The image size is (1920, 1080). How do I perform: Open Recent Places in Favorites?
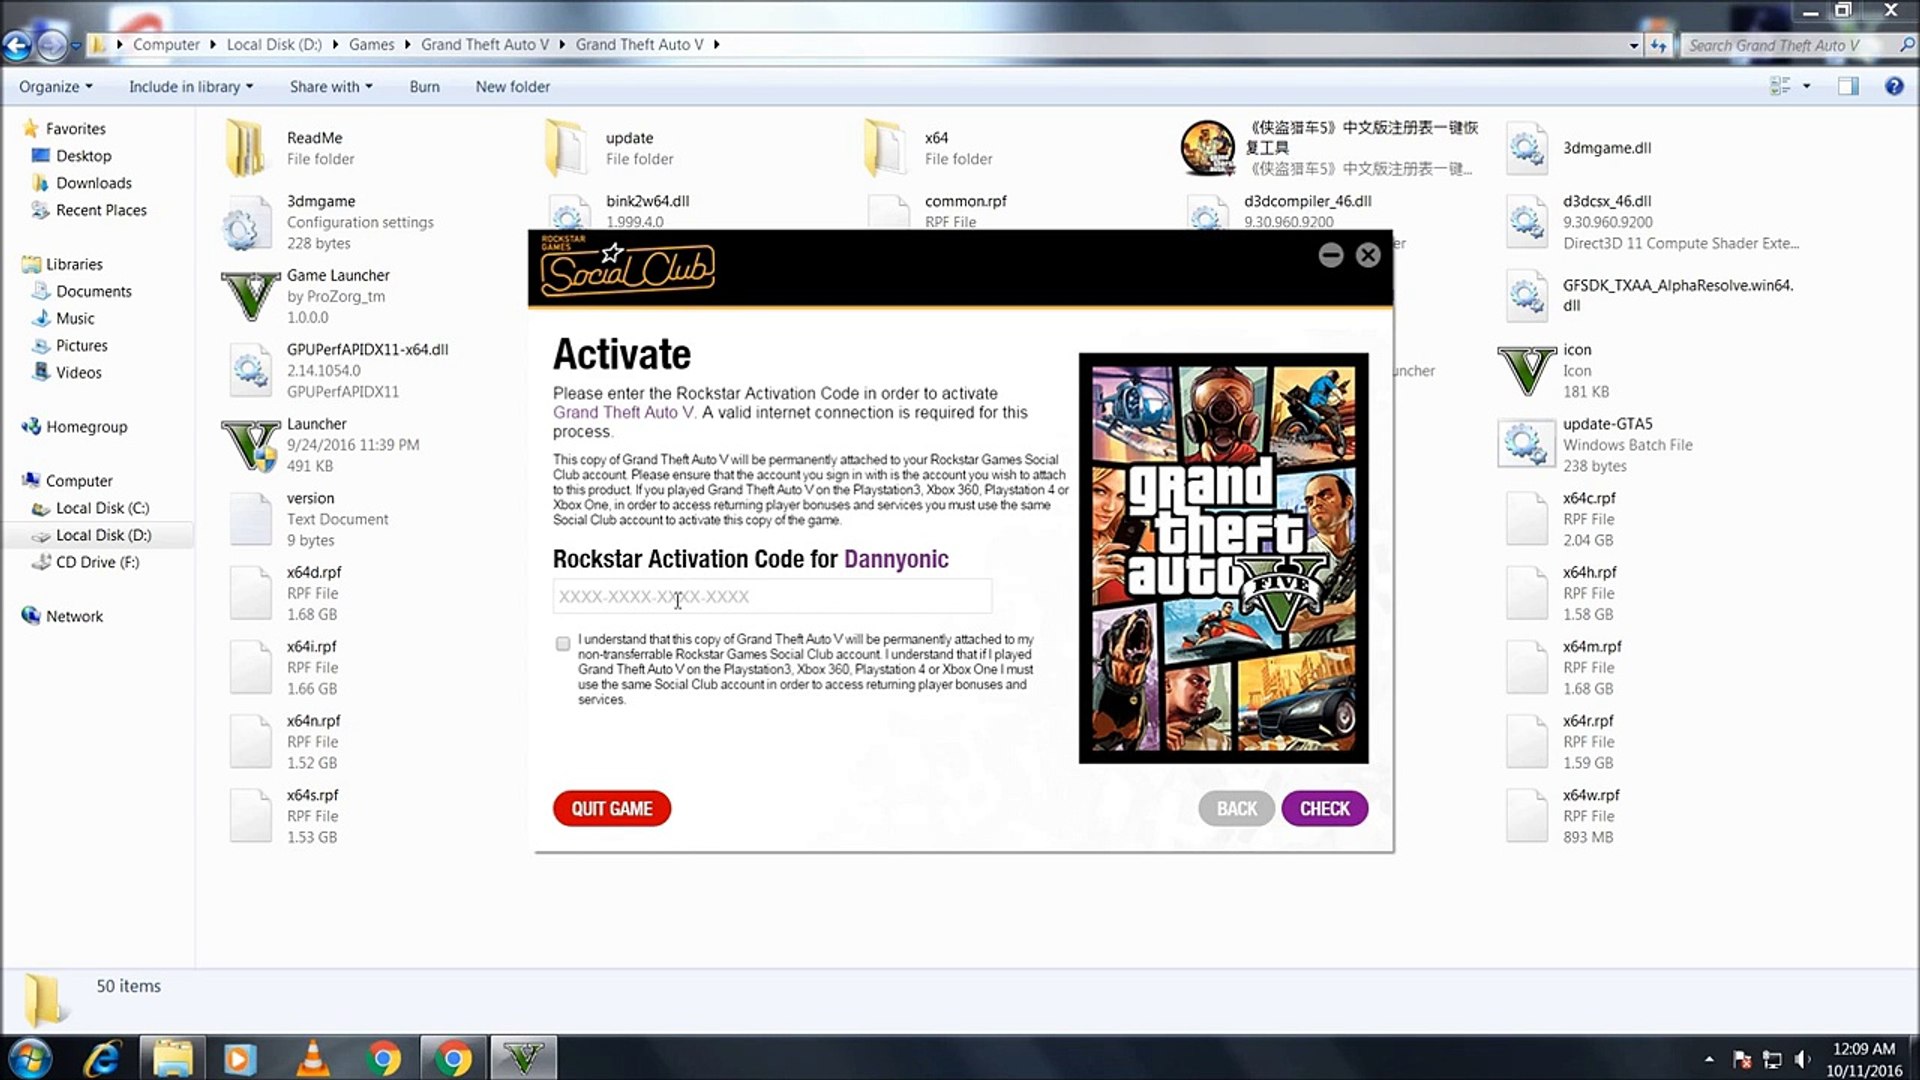pos(101,210)
